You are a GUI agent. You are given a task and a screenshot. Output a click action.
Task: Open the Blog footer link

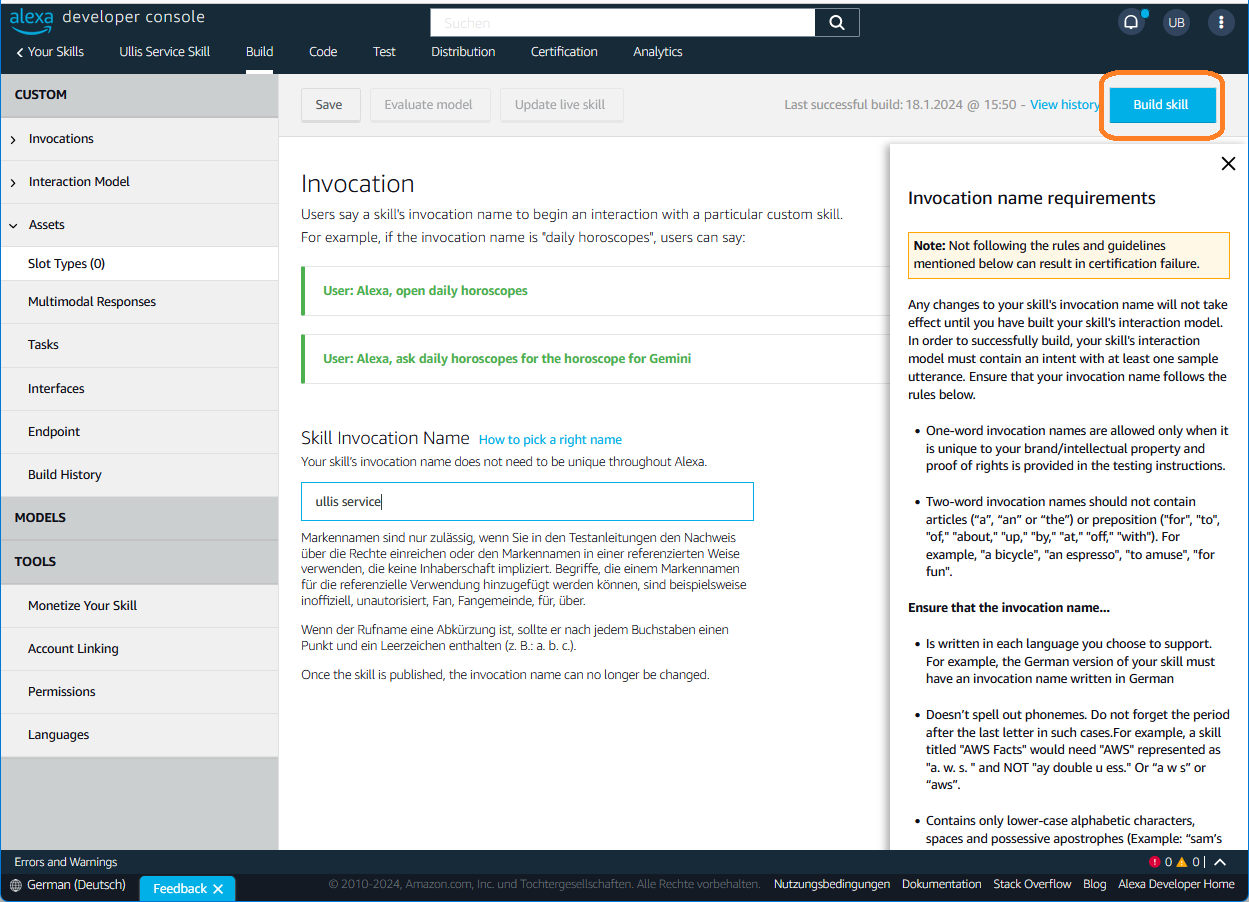(1095, 884)
